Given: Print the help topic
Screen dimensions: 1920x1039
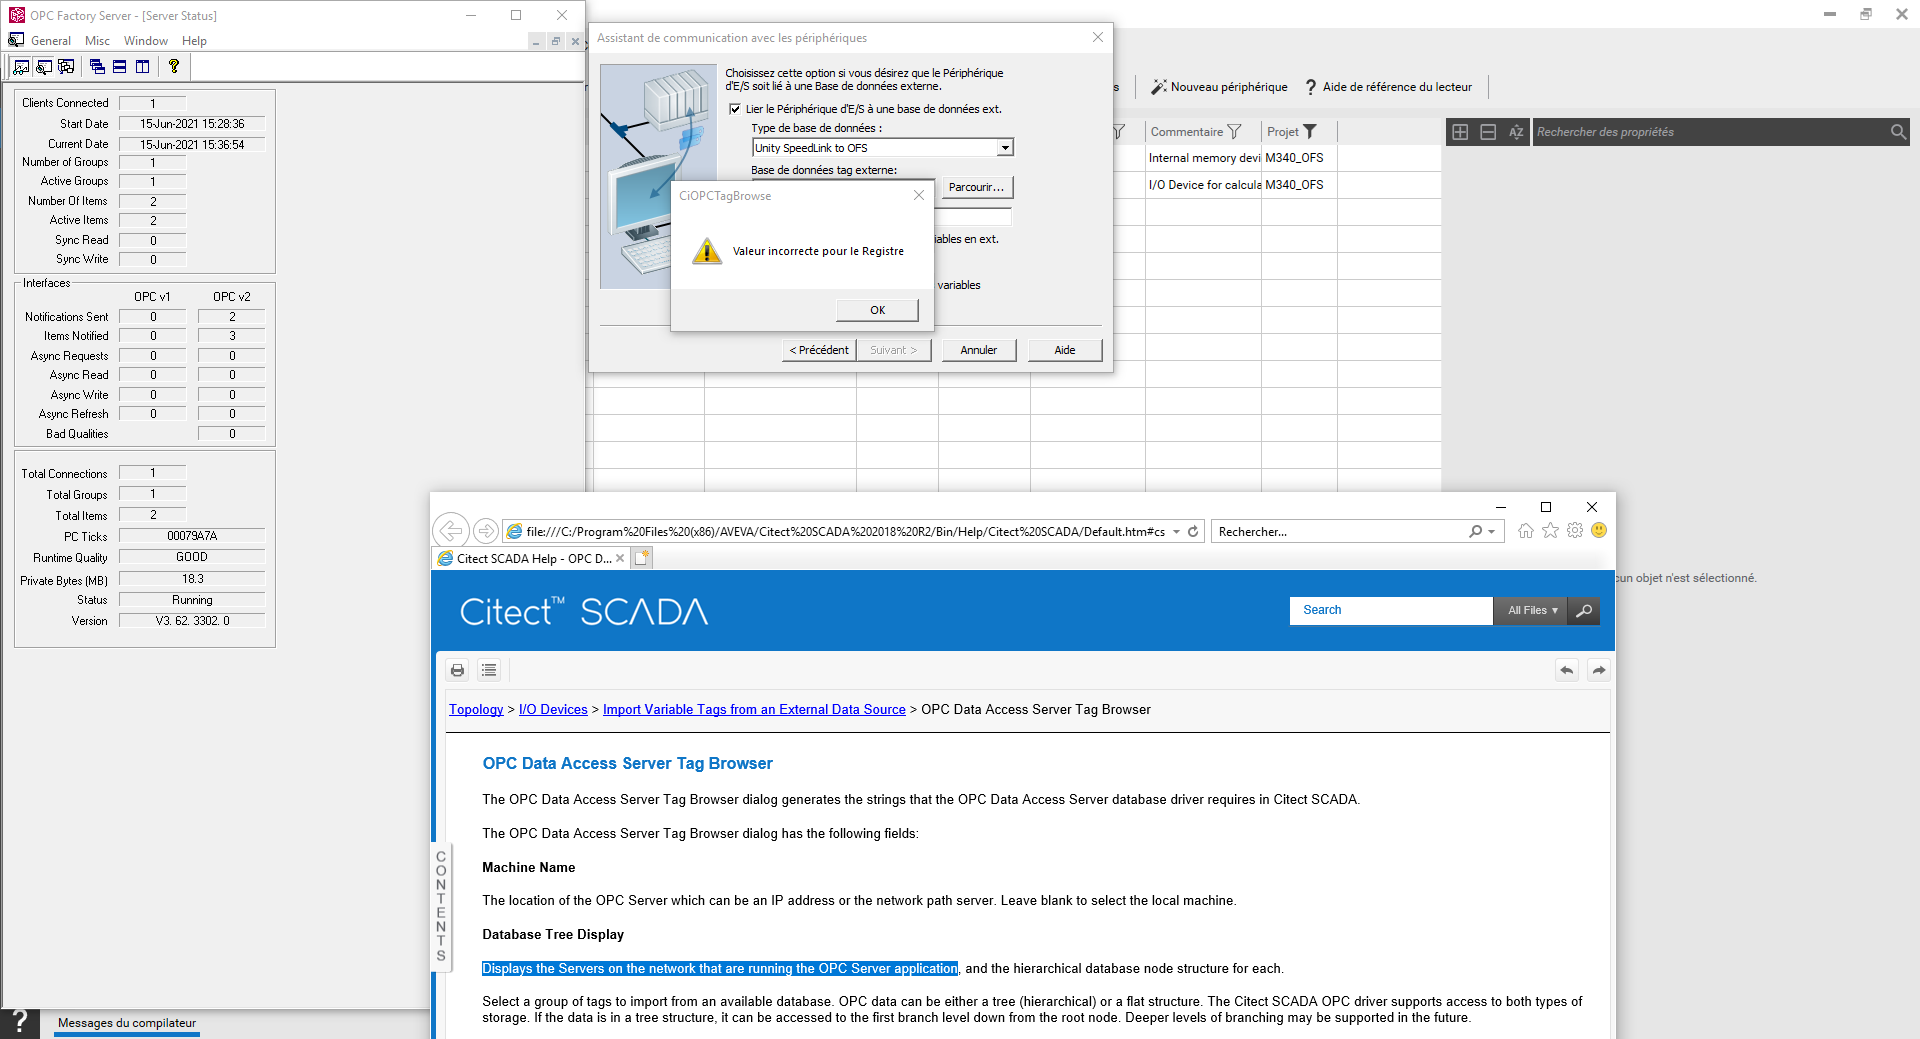Looking at the screenshot, I should (458, 670).
